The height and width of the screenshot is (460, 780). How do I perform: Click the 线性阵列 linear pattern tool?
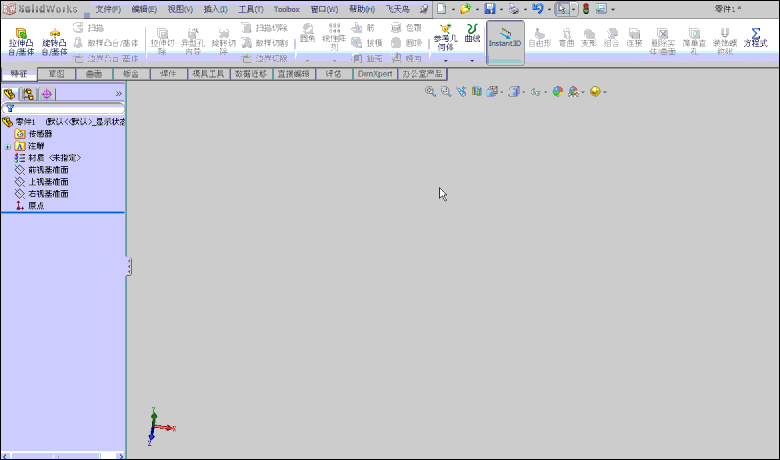[x=334, y=37]
